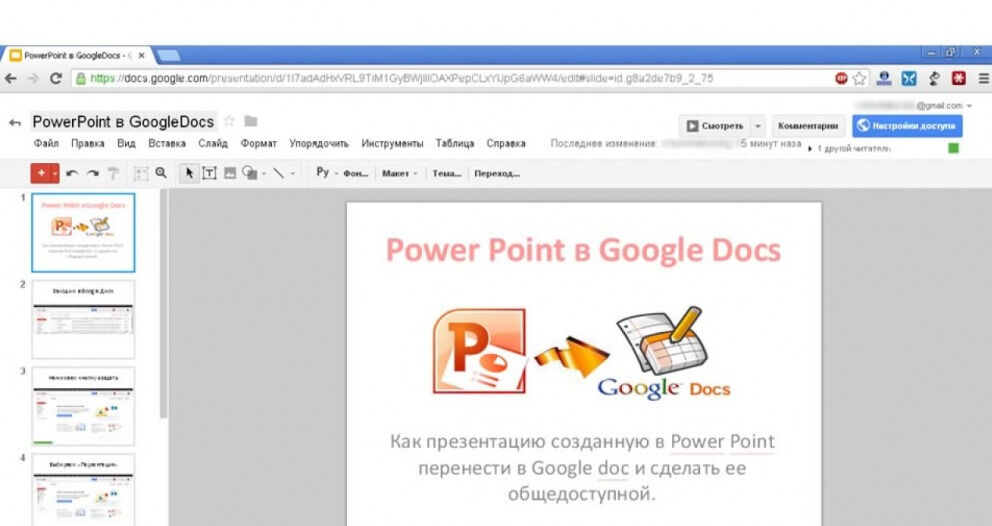Open the Формат menu

259,144
